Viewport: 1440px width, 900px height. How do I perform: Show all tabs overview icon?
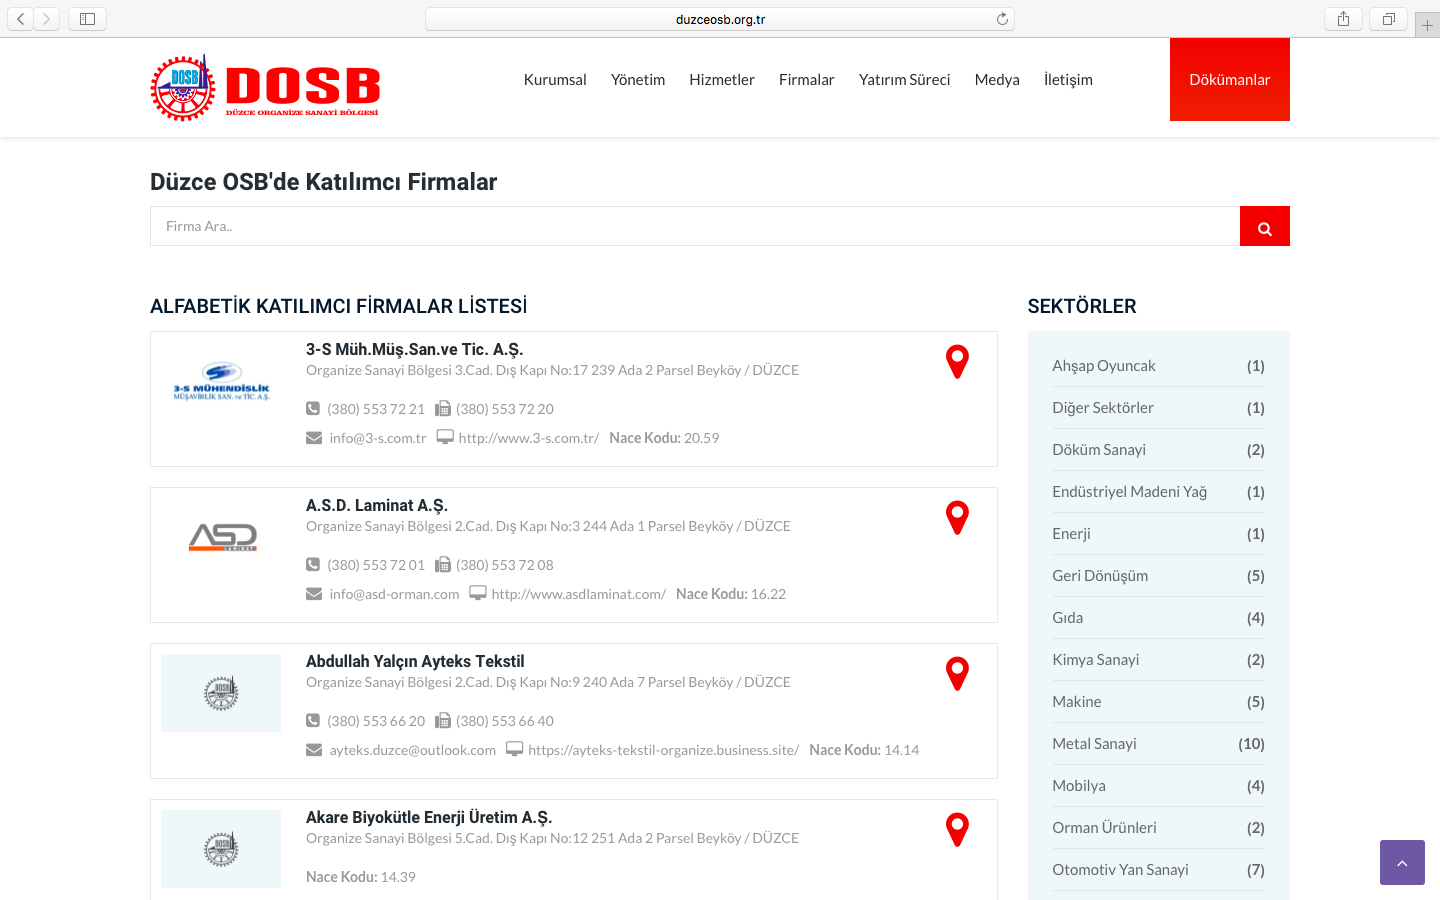1388,19
